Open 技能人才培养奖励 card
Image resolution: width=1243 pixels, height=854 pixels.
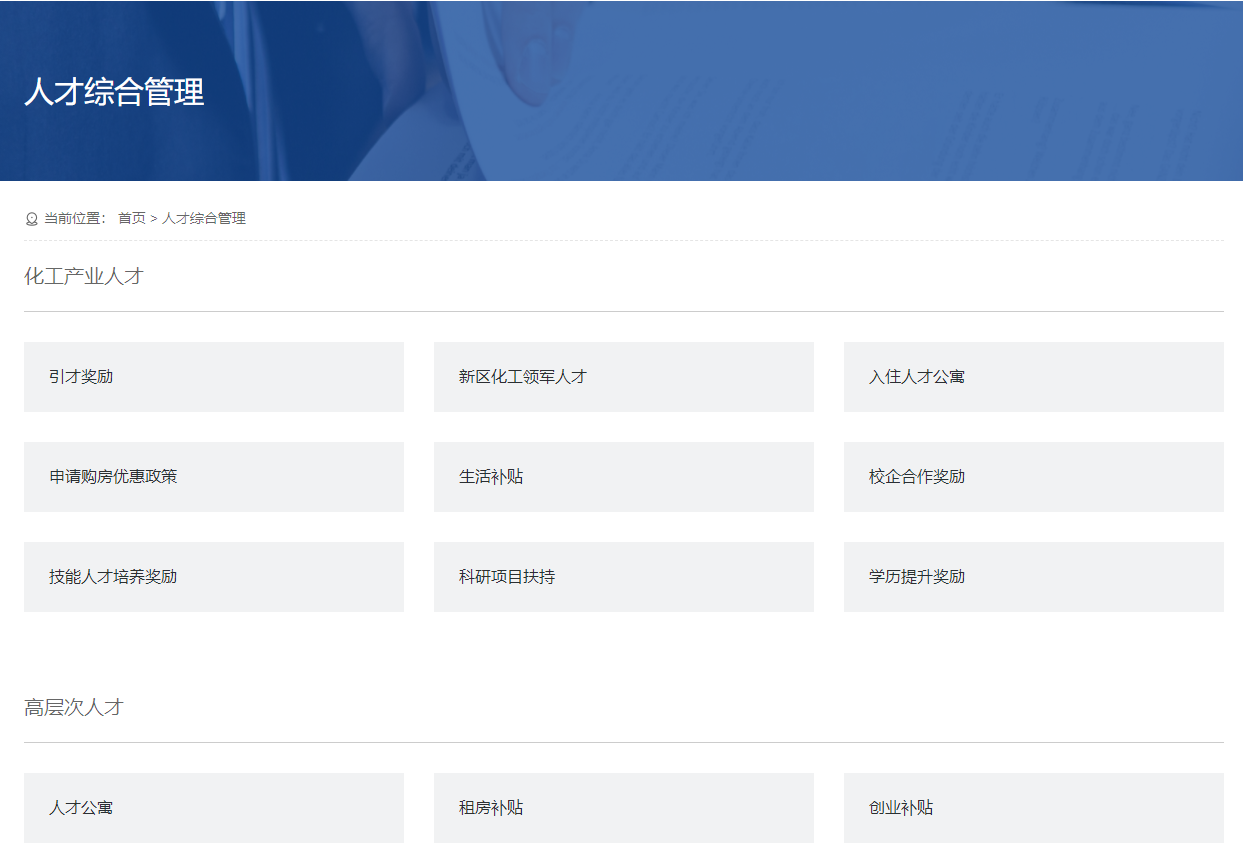[x=213, y=577]
